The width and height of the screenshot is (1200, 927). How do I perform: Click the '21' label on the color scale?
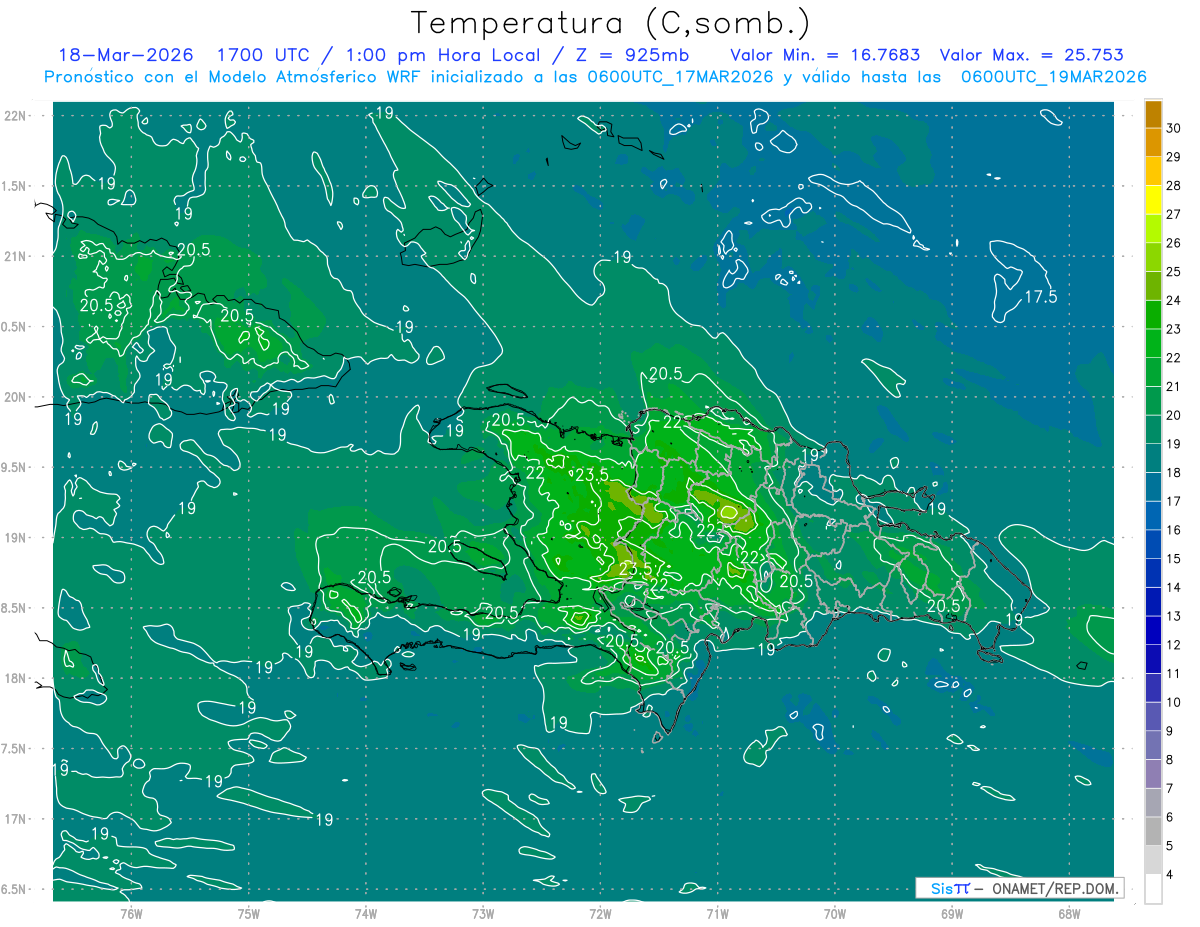coord(1174,387)
